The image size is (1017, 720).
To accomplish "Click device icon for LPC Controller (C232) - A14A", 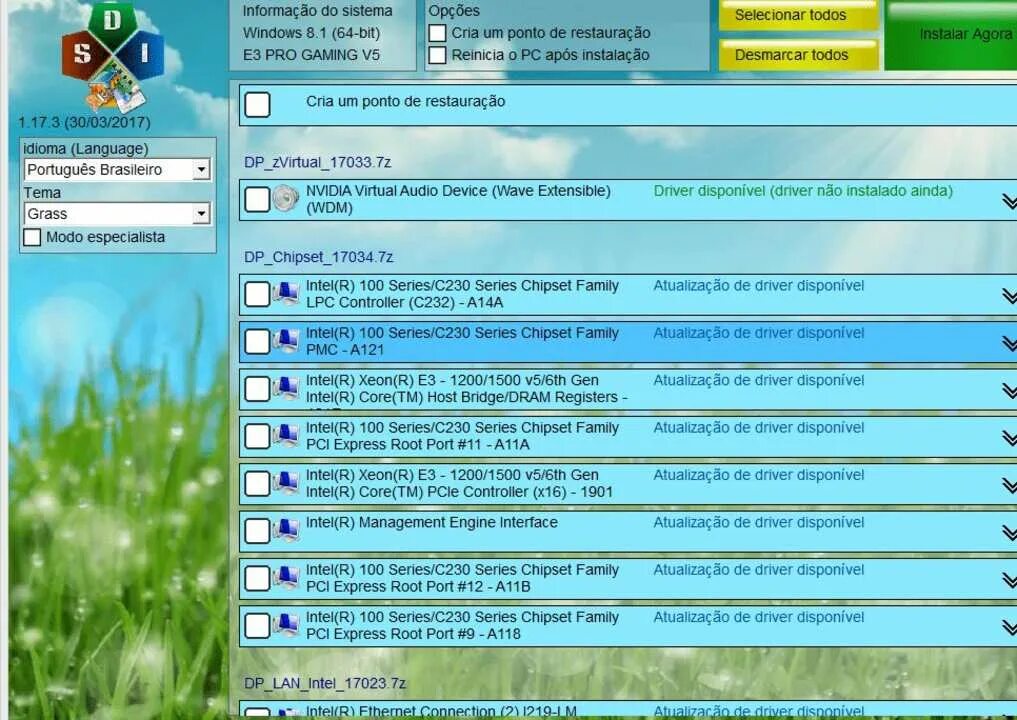I will click(x=285, y=293).
